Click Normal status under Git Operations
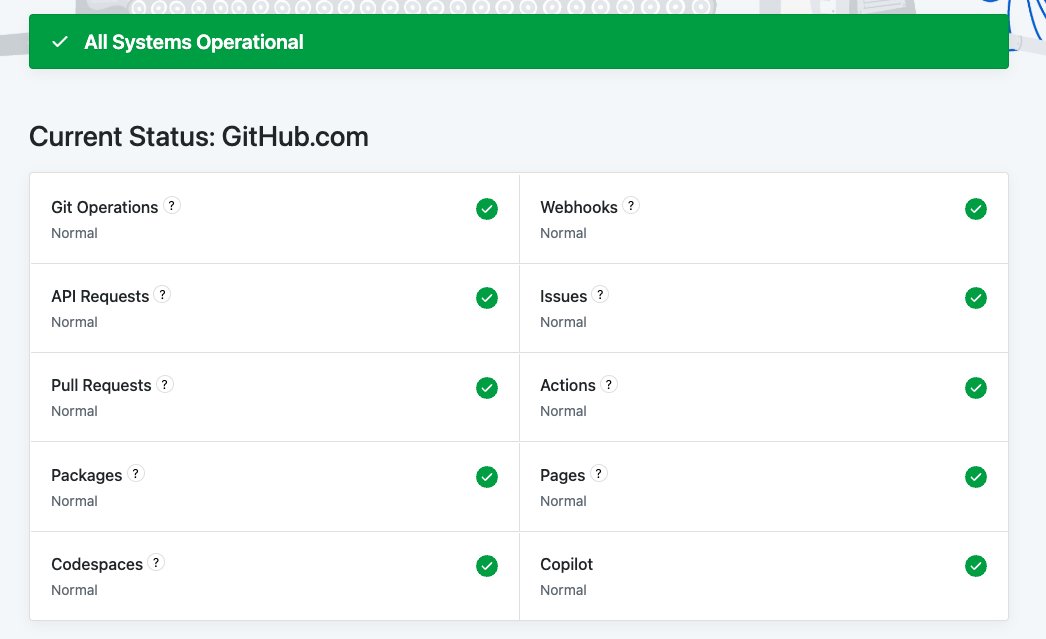Image resolution: width=1046 pixels, height=639 pixels. [74, 233]
